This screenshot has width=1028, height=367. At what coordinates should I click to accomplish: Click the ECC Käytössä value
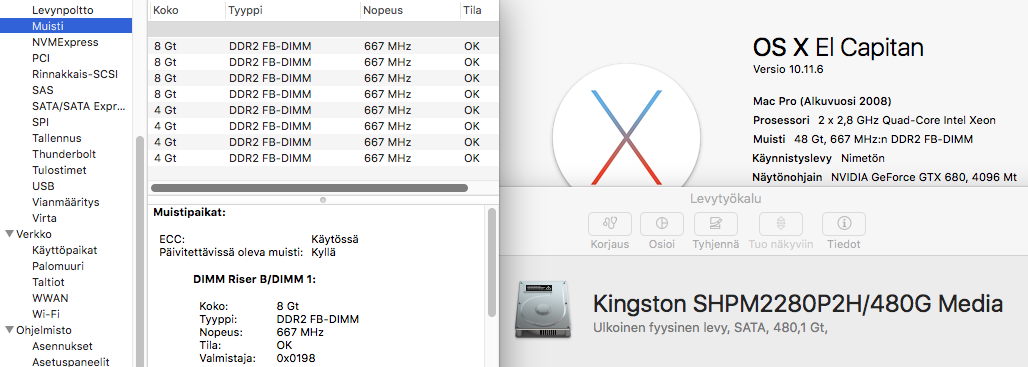pos(334,240)
